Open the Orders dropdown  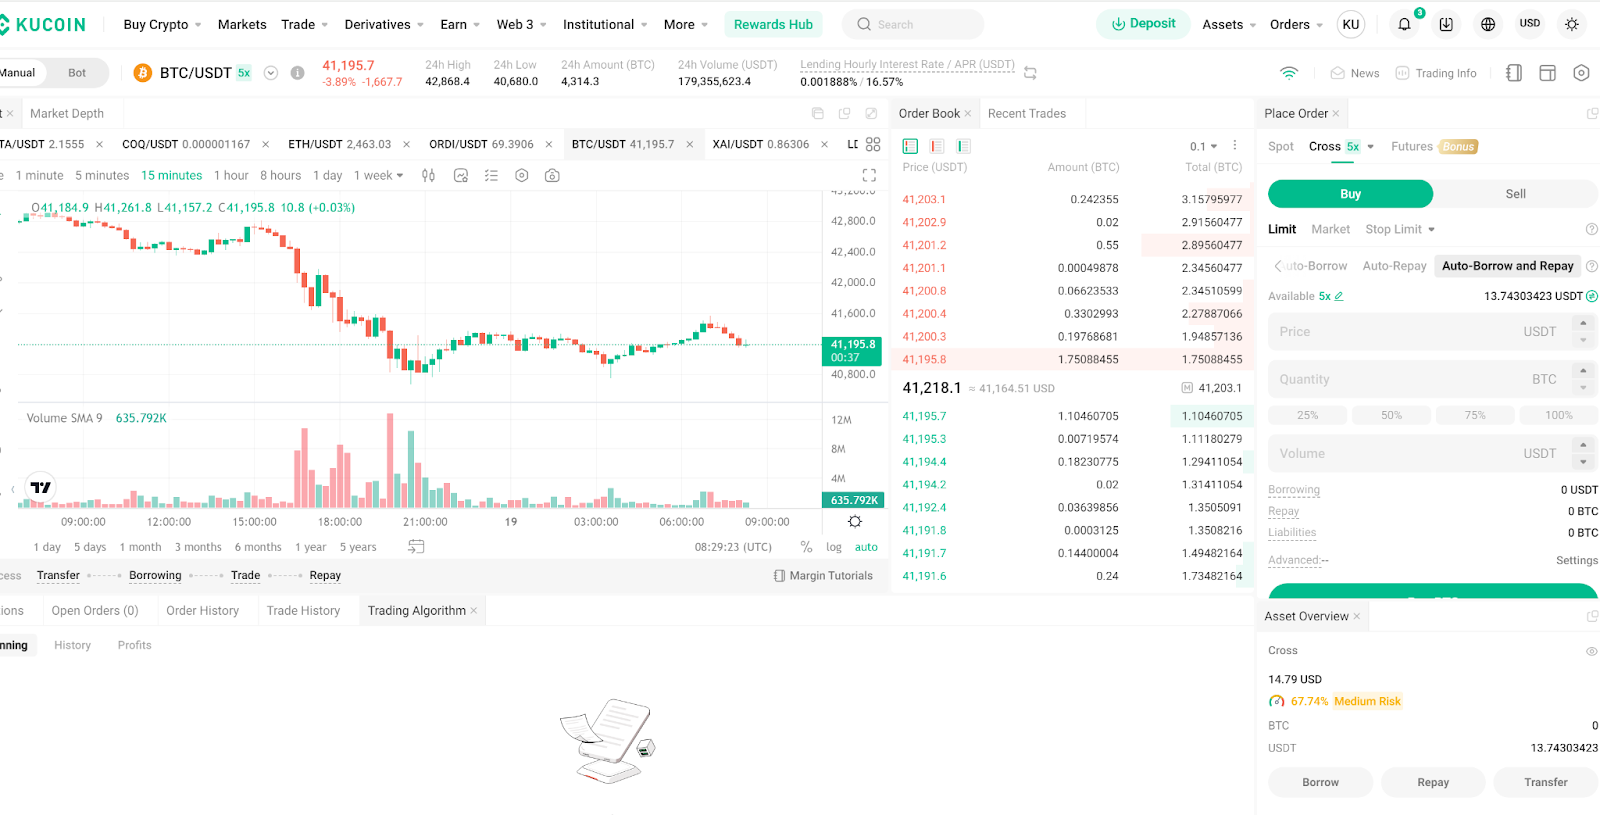point(1296,24)
